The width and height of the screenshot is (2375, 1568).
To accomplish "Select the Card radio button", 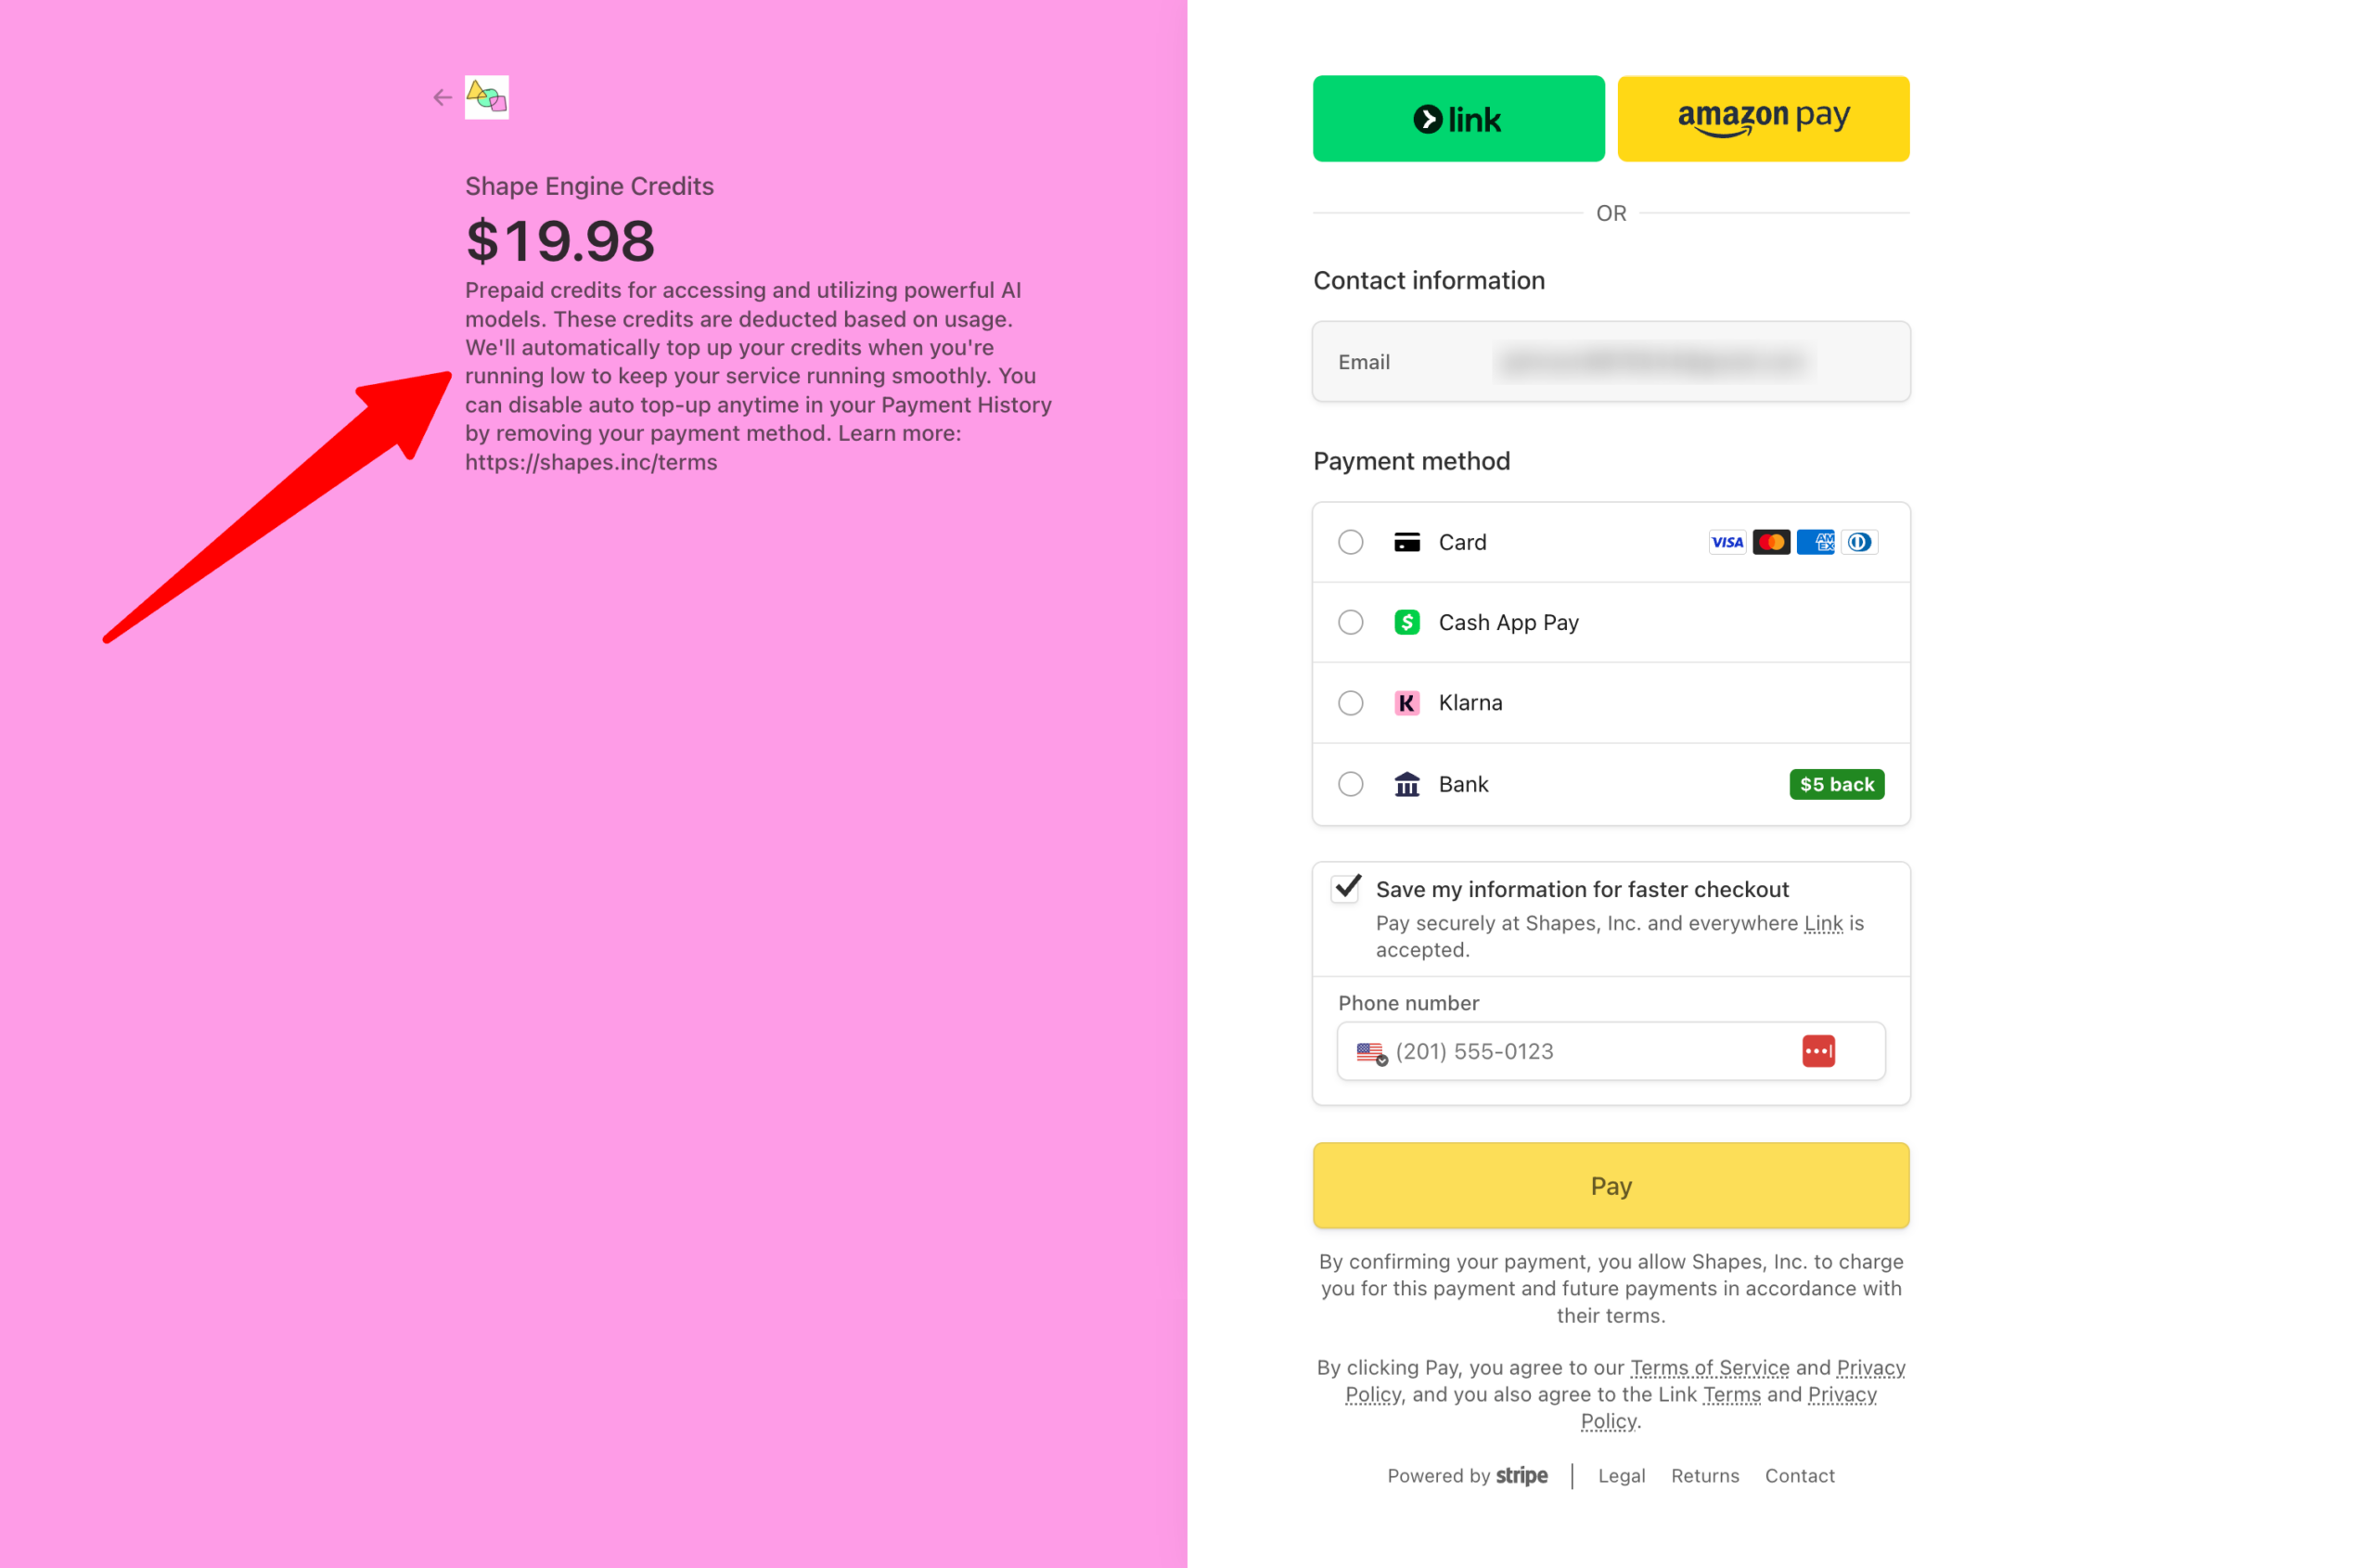I will 1350,542.
